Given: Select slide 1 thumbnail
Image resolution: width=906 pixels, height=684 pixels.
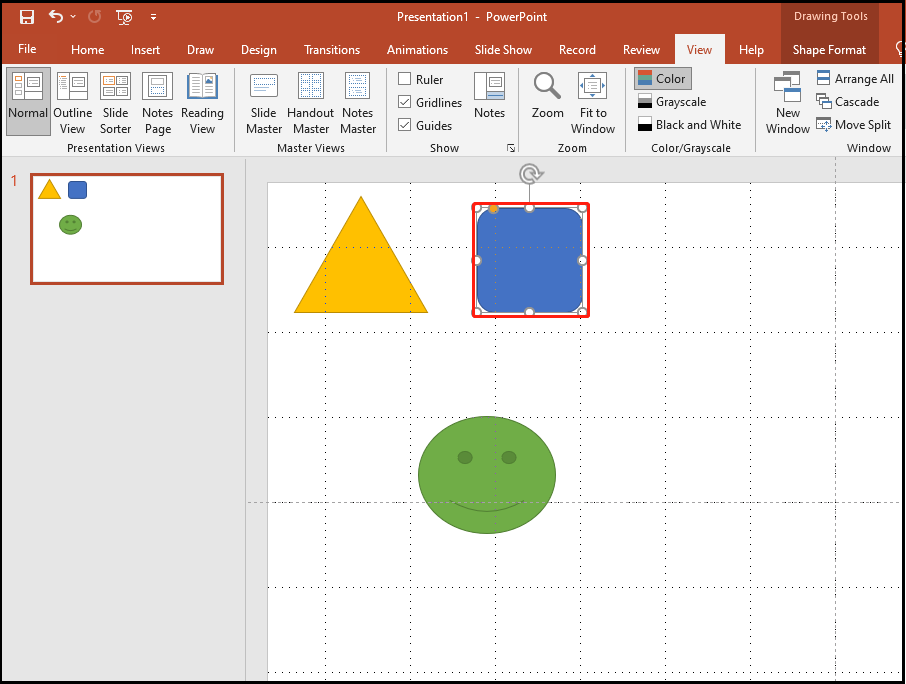Looking at the screenshot, I should coord(127,229).
